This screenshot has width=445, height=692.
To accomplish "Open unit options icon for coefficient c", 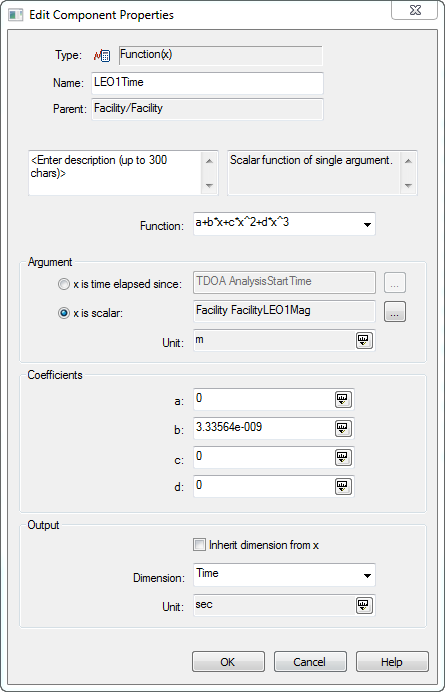I will [x=343, y=457].
